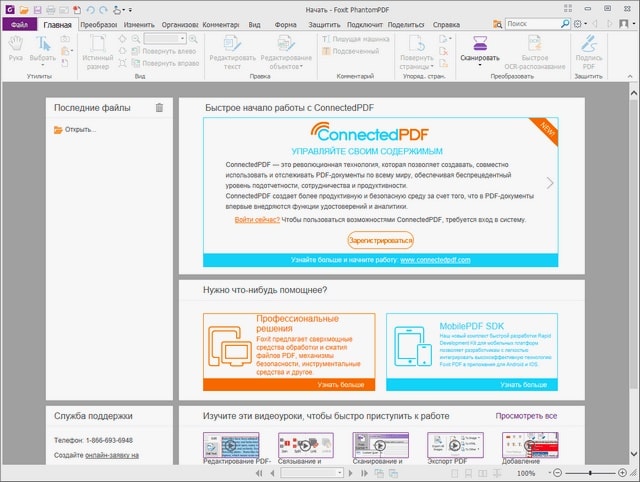Click the user account avatar icon

pos(624,24)
